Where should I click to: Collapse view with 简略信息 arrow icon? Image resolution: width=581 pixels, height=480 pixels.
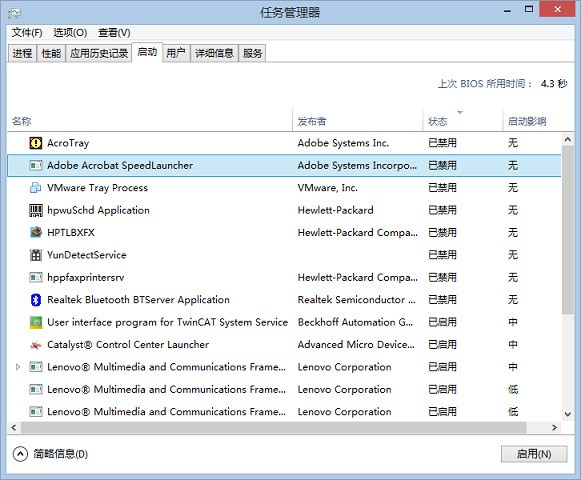point(20,454)
